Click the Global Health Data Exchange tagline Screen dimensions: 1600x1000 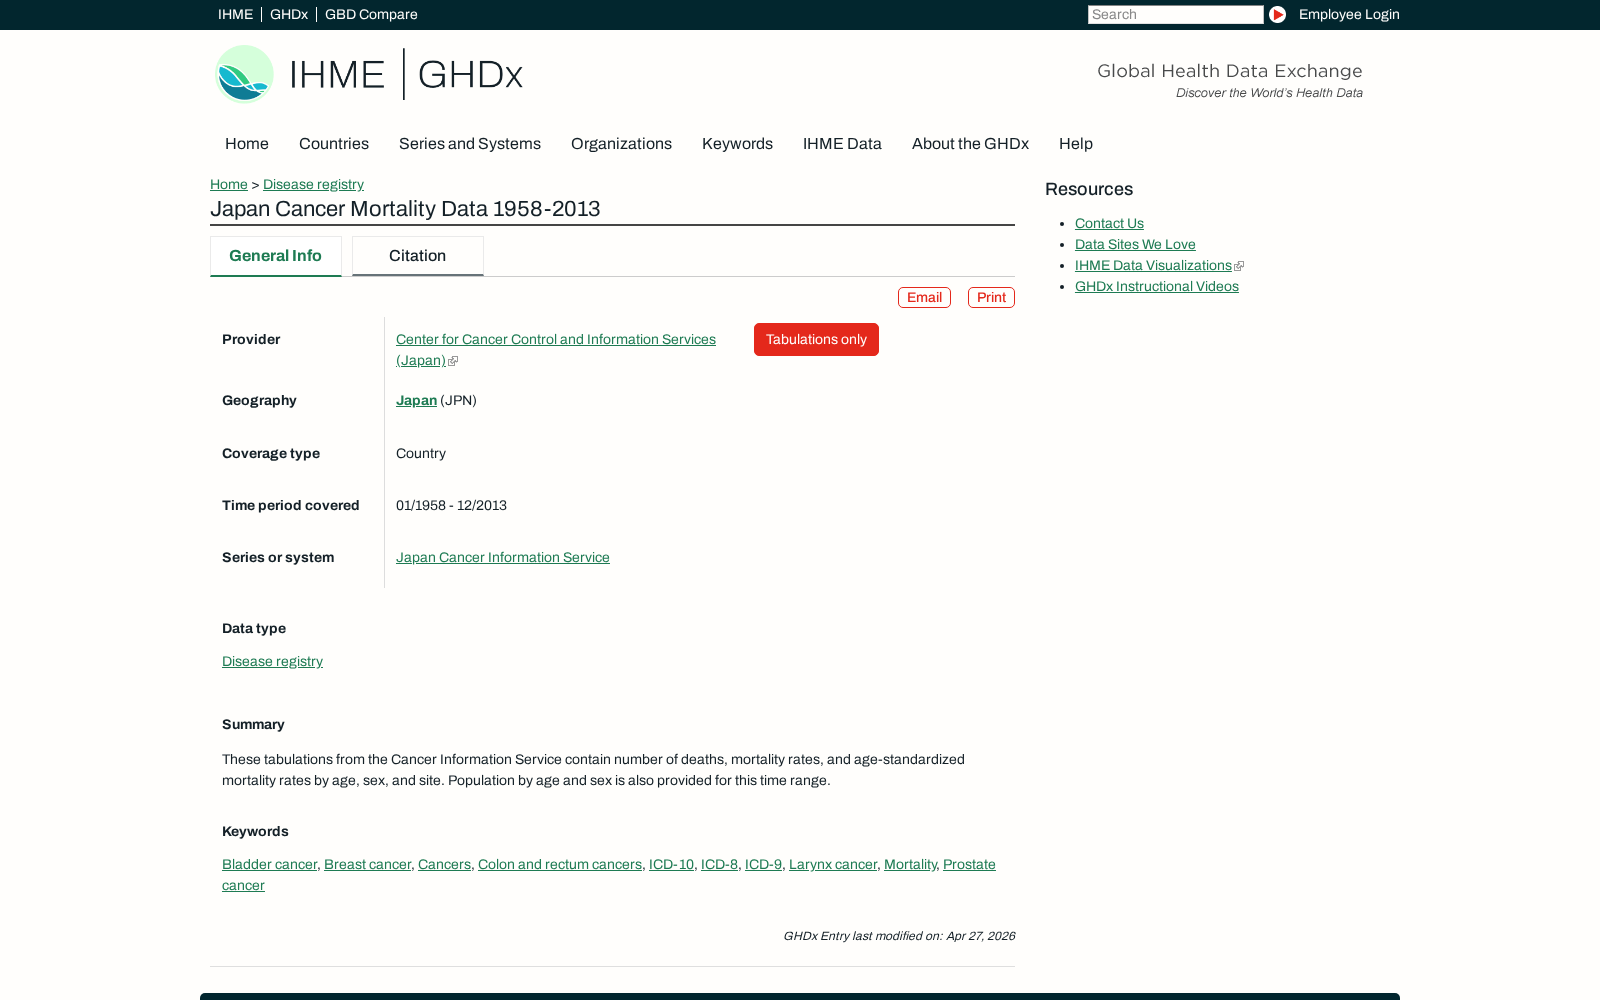pyautogui.click(x=1230, y=71)
